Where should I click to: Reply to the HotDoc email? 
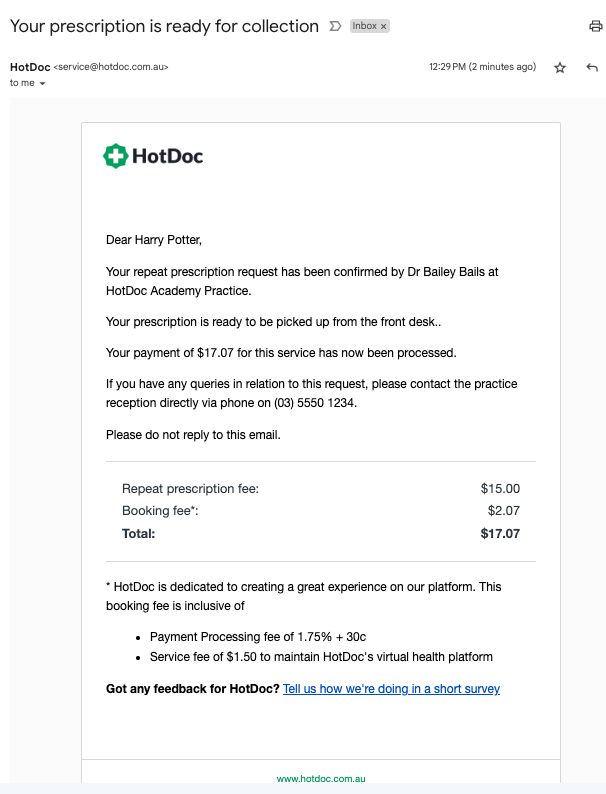(x=592, y=68)
